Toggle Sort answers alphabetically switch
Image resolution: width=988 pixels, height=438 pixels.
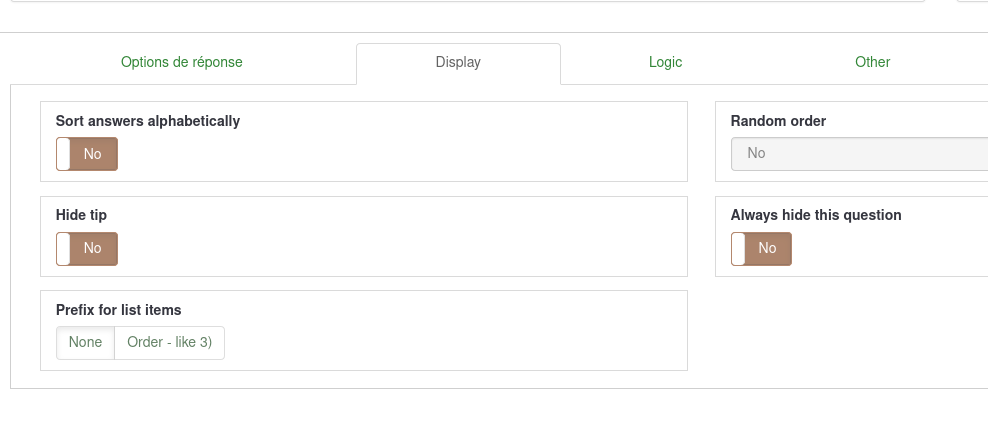pos(87,154)
